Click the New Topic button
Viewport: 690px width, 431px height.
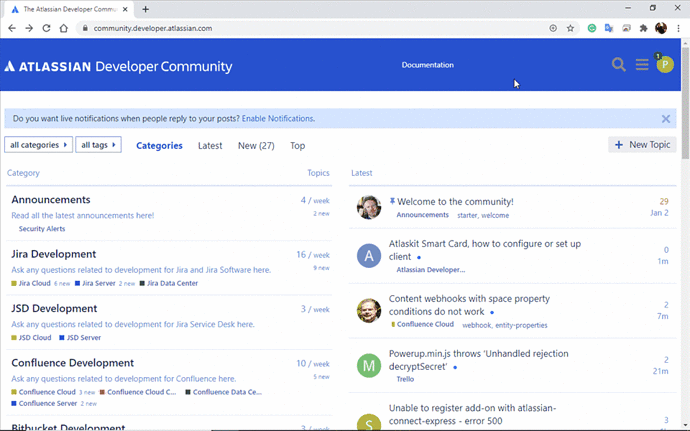coord(642,145)
